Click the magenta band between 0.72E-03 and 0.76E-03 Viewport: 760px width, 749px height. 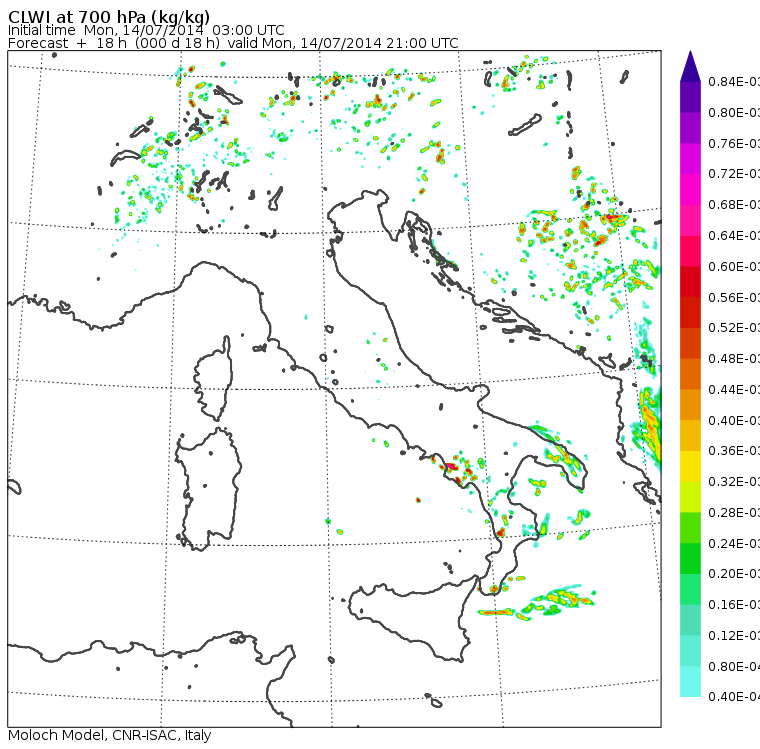(x=690, y=159)
